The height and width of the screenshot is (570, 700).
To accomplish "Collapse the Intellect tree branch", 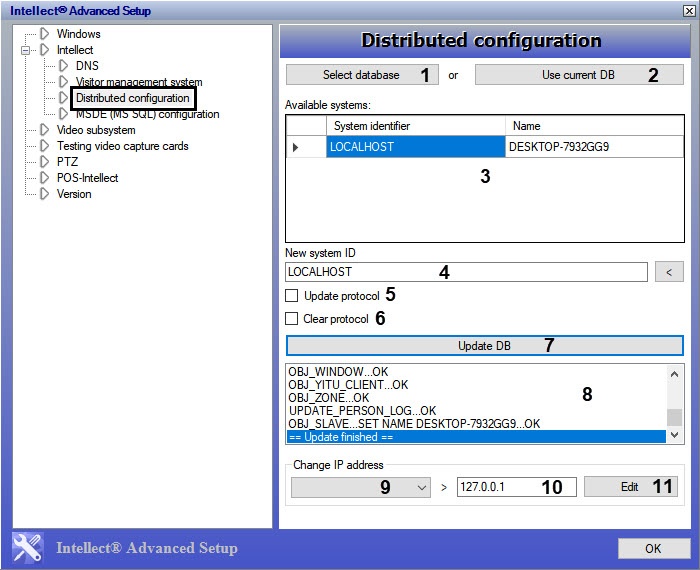I will 25,50.
